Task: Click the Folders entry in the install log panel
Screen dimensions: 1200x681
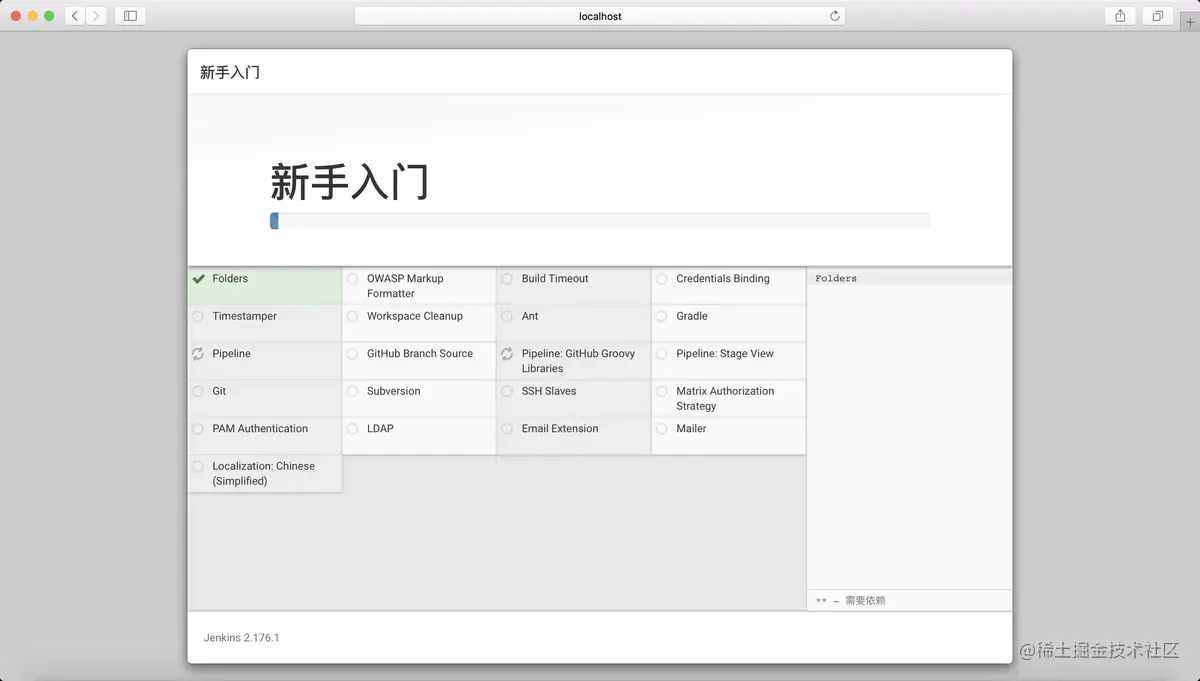Action: pyautogui.click(x=836, y=279)
